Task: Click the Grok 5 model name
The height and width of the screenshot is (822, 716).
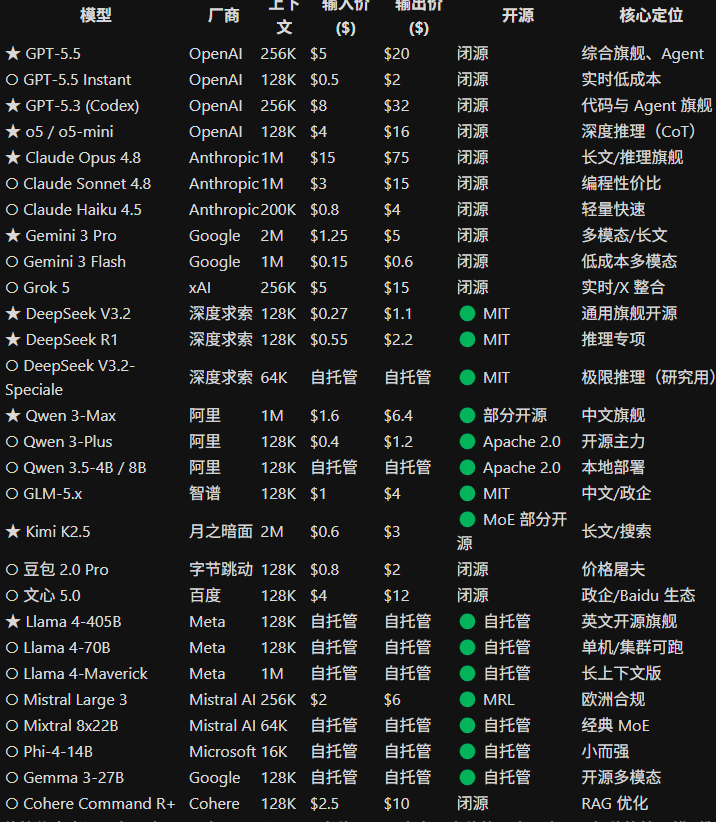Action: 46,288
